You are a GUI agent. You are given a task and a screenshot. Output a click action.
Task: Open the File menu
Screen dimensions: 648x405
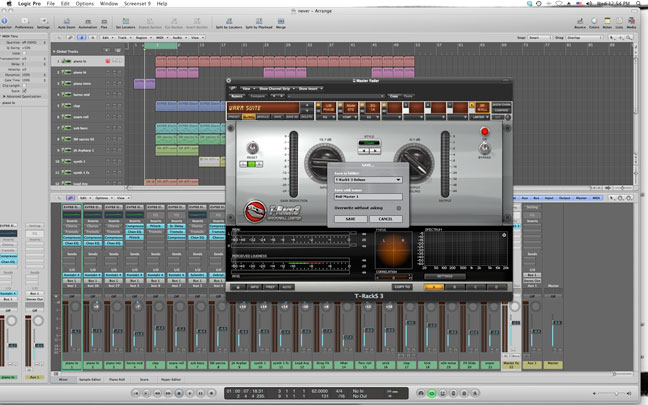pyautogui.click(x=50, y=3)
